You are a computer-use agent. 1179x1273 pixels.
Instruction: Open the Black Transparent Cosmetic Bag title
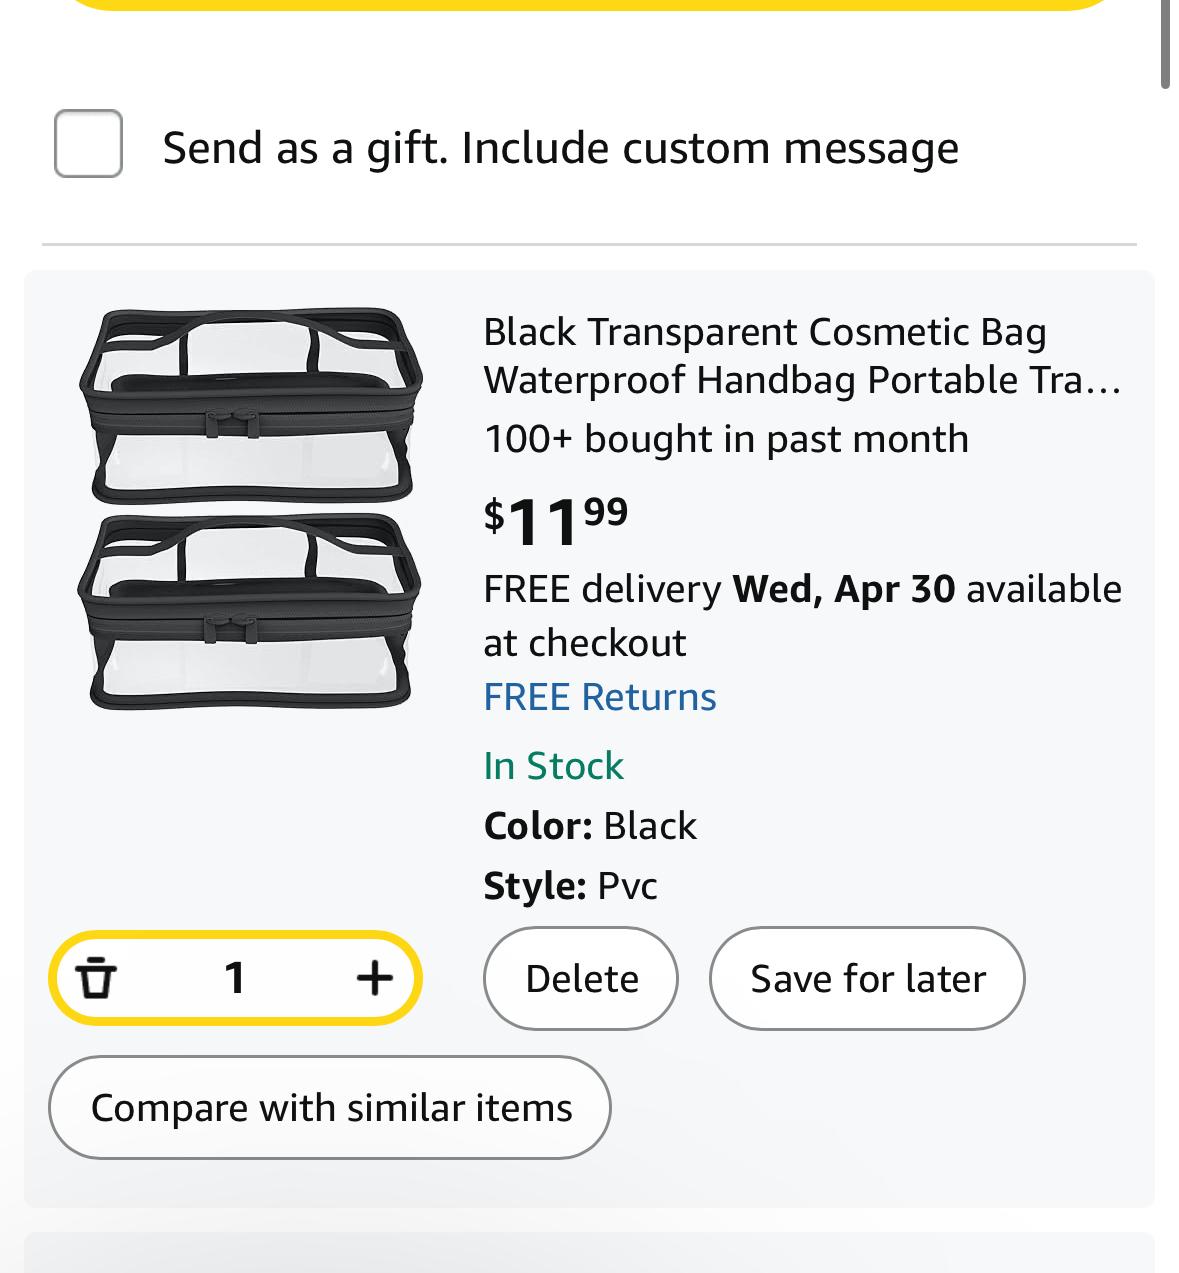802,356
